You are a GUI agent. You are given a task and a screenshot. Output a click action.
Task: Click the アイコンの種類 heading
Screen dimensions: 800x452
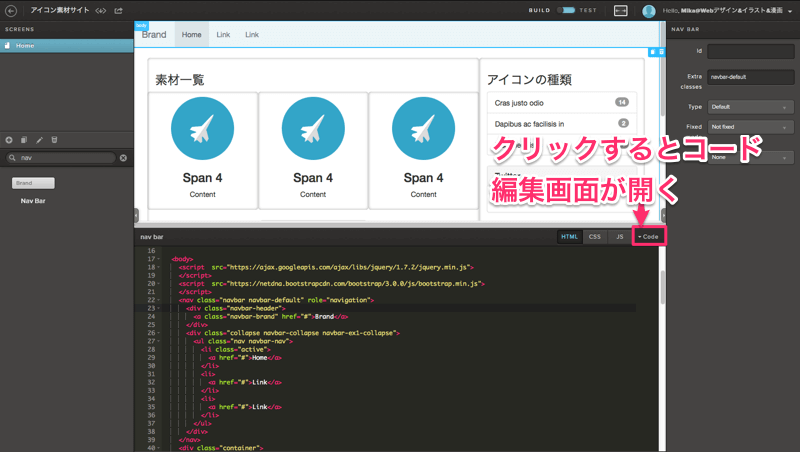tap(529, 80)
